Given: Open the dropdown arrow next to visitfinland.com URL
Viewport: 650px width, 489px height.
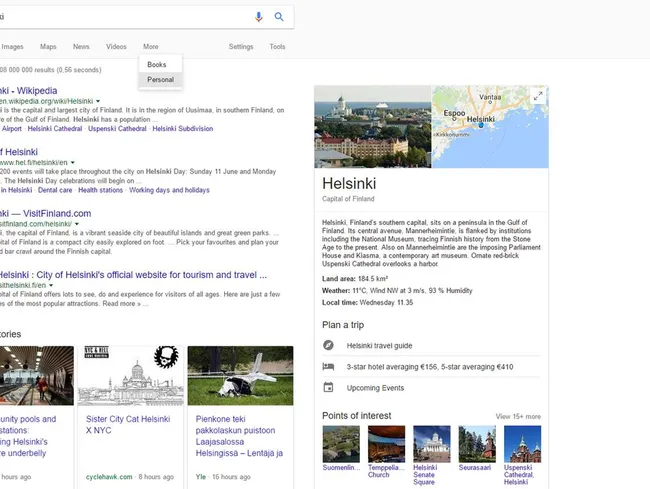Looking at the screenshot, I should (x=77, y=224).
